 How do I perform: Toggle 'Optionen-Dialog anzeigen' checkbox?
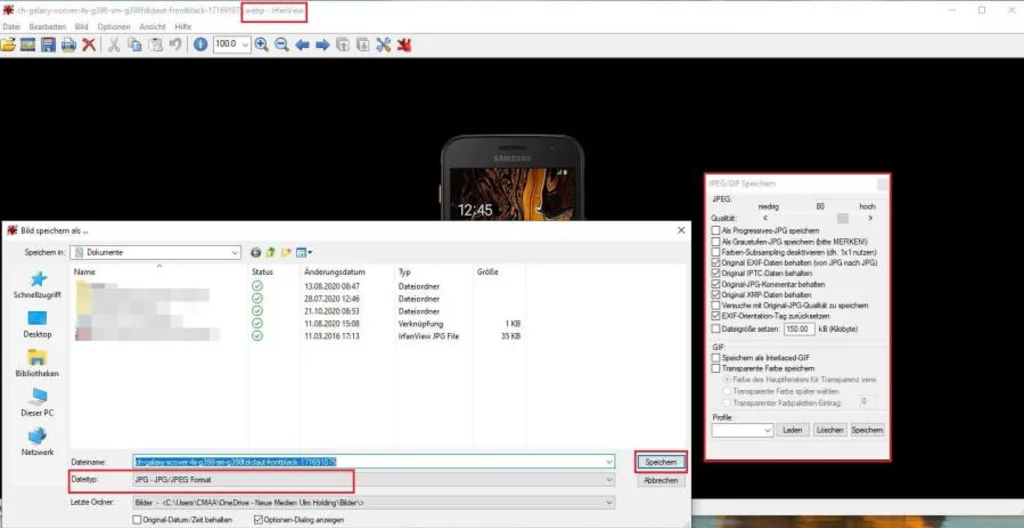pyautogui.click(x=259, y=519)
